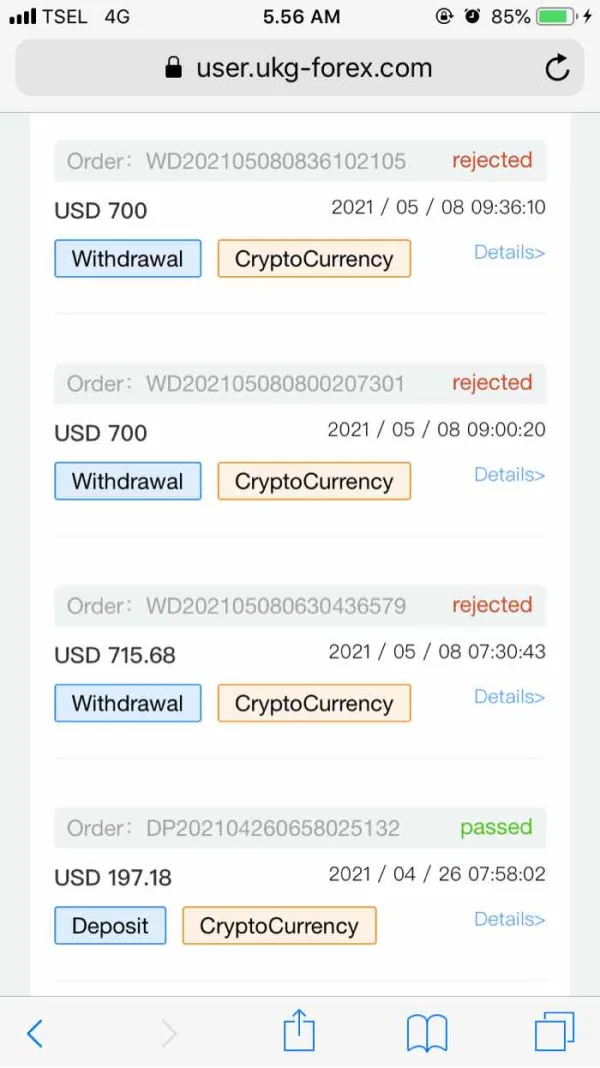Image resolution: width=600 pixels, height=1068 pixels.
Task: Tap CryptoCurrency tag on the deposit order
Action: click(279, 926)
